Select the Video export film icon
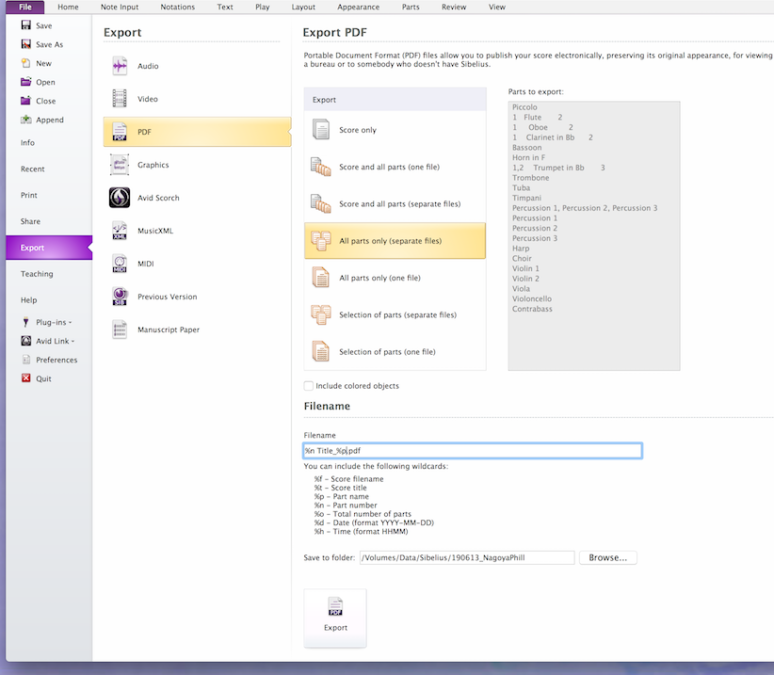 point(119,99)
